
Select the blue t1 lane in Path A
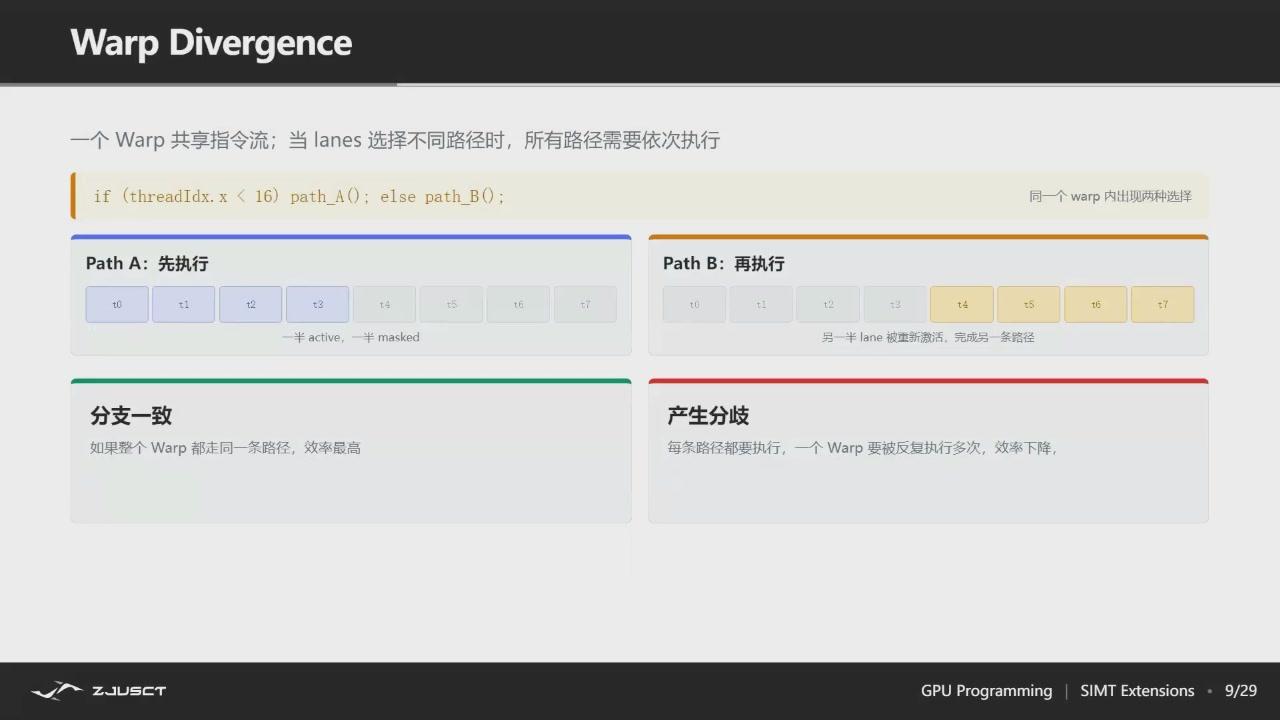pyautogui.click(x=184, y=304)
